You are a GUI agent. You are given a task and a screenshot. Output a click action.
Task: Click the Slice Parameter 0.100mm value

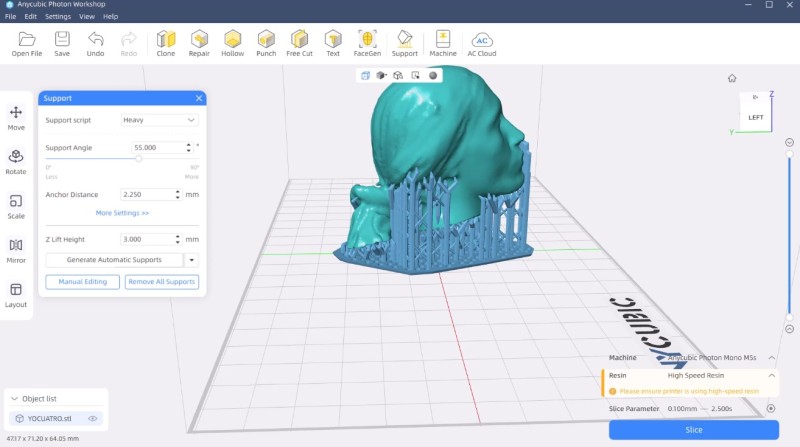[x=682, y=409]
